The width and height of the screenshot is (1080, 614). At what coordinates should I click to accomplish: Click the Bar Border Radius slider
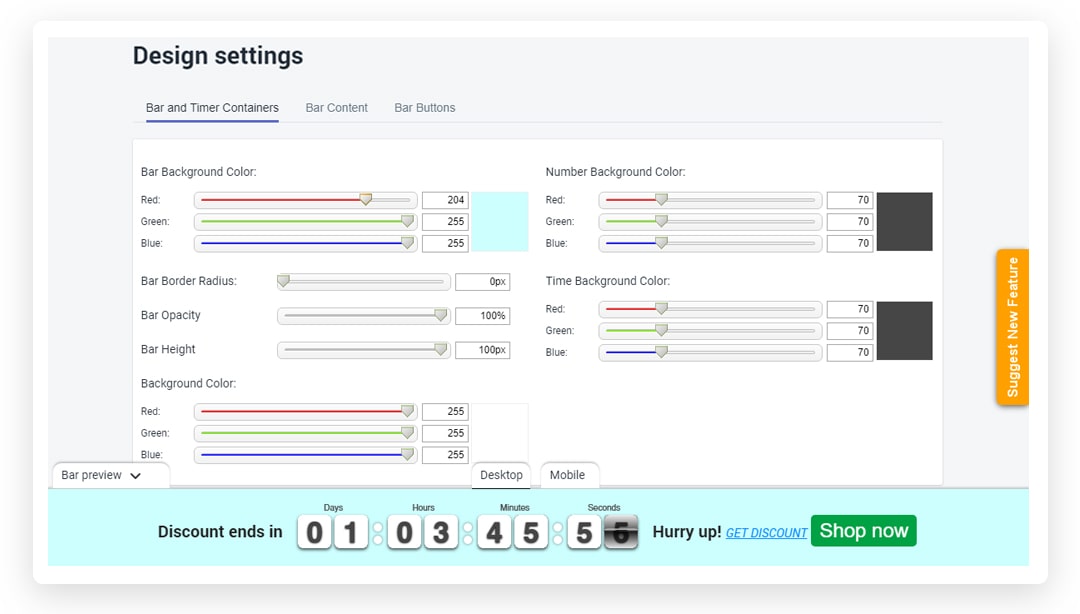coord(364,281)
